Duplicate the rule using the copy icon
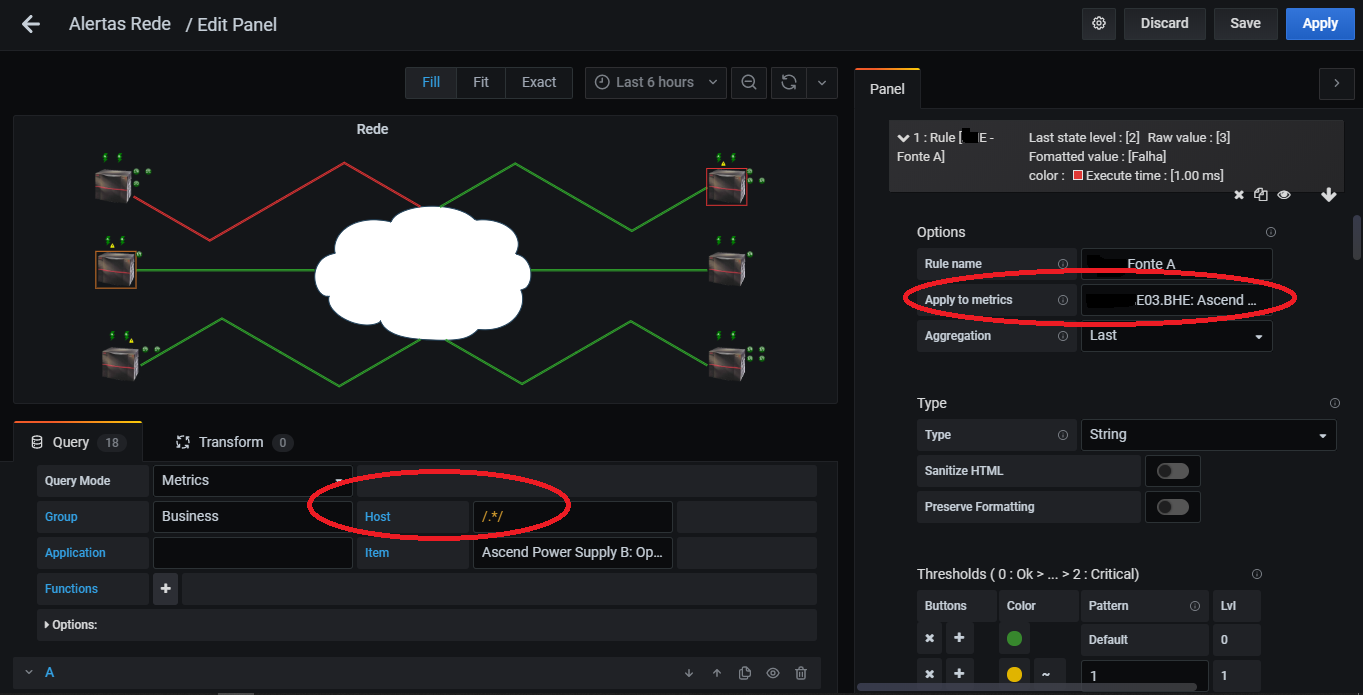 (x=1261, y=194)
